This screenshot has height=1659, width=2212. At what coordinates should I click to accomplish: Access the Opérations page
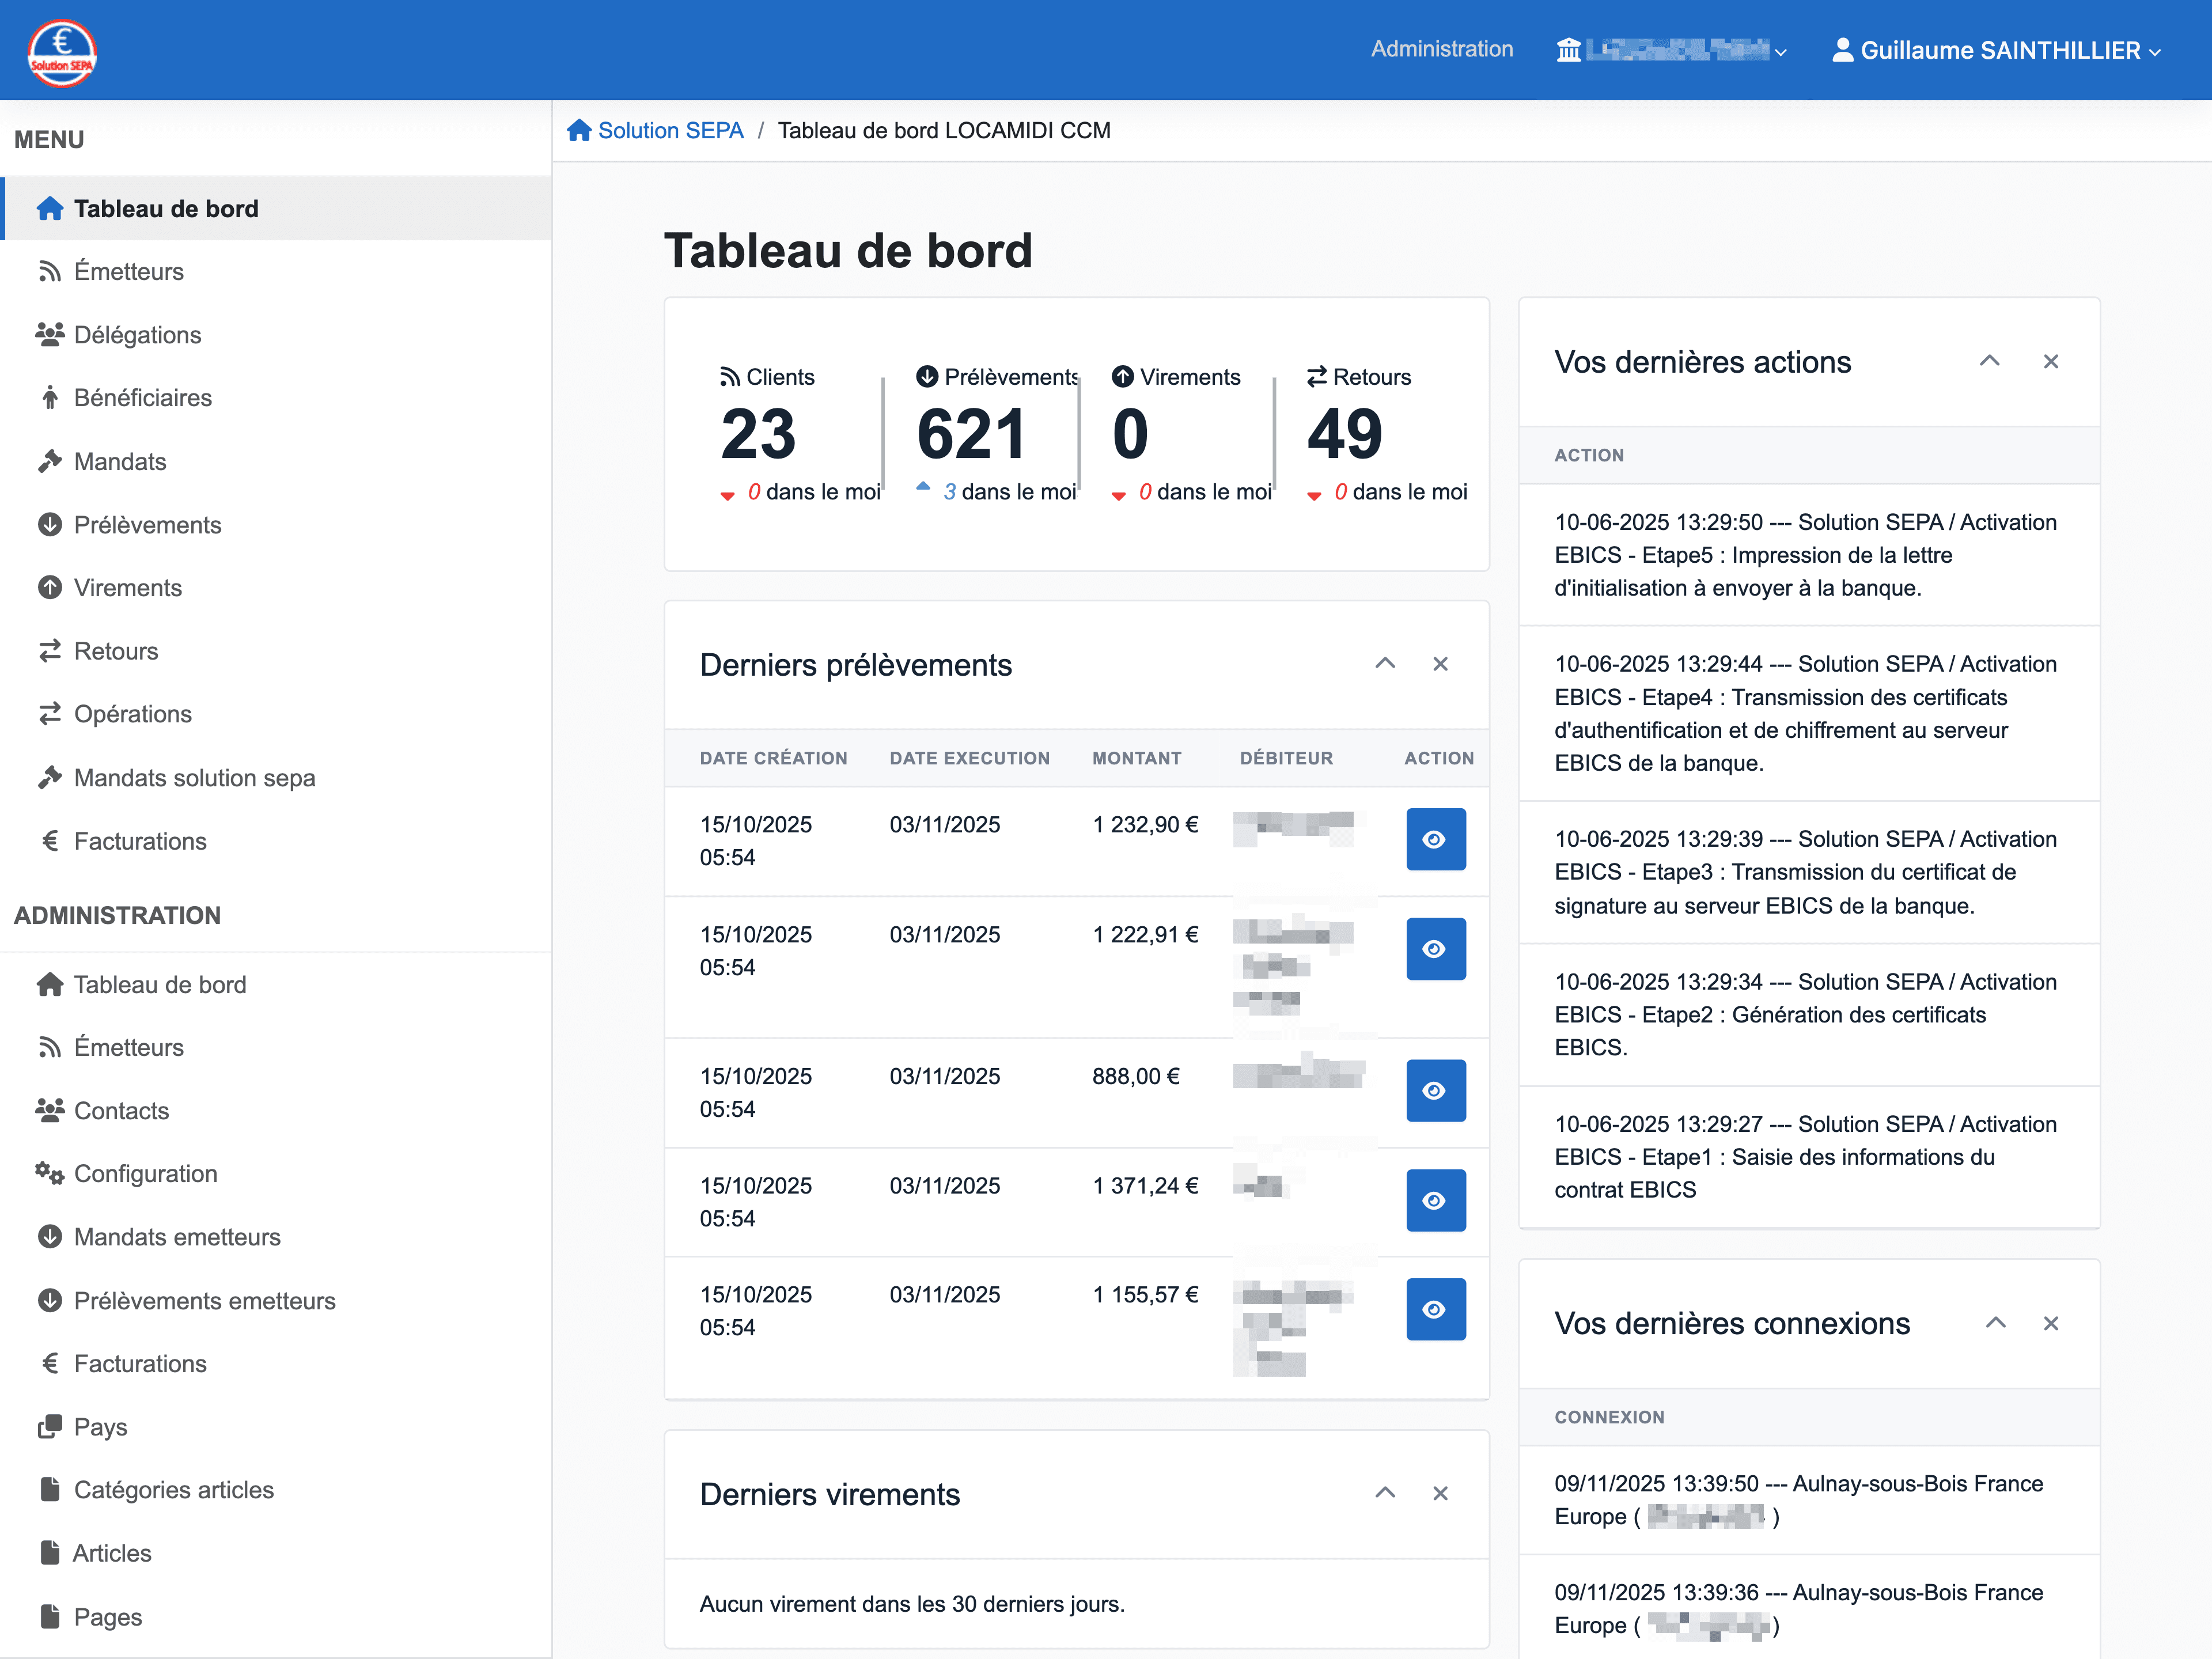(x=132, y=714)
